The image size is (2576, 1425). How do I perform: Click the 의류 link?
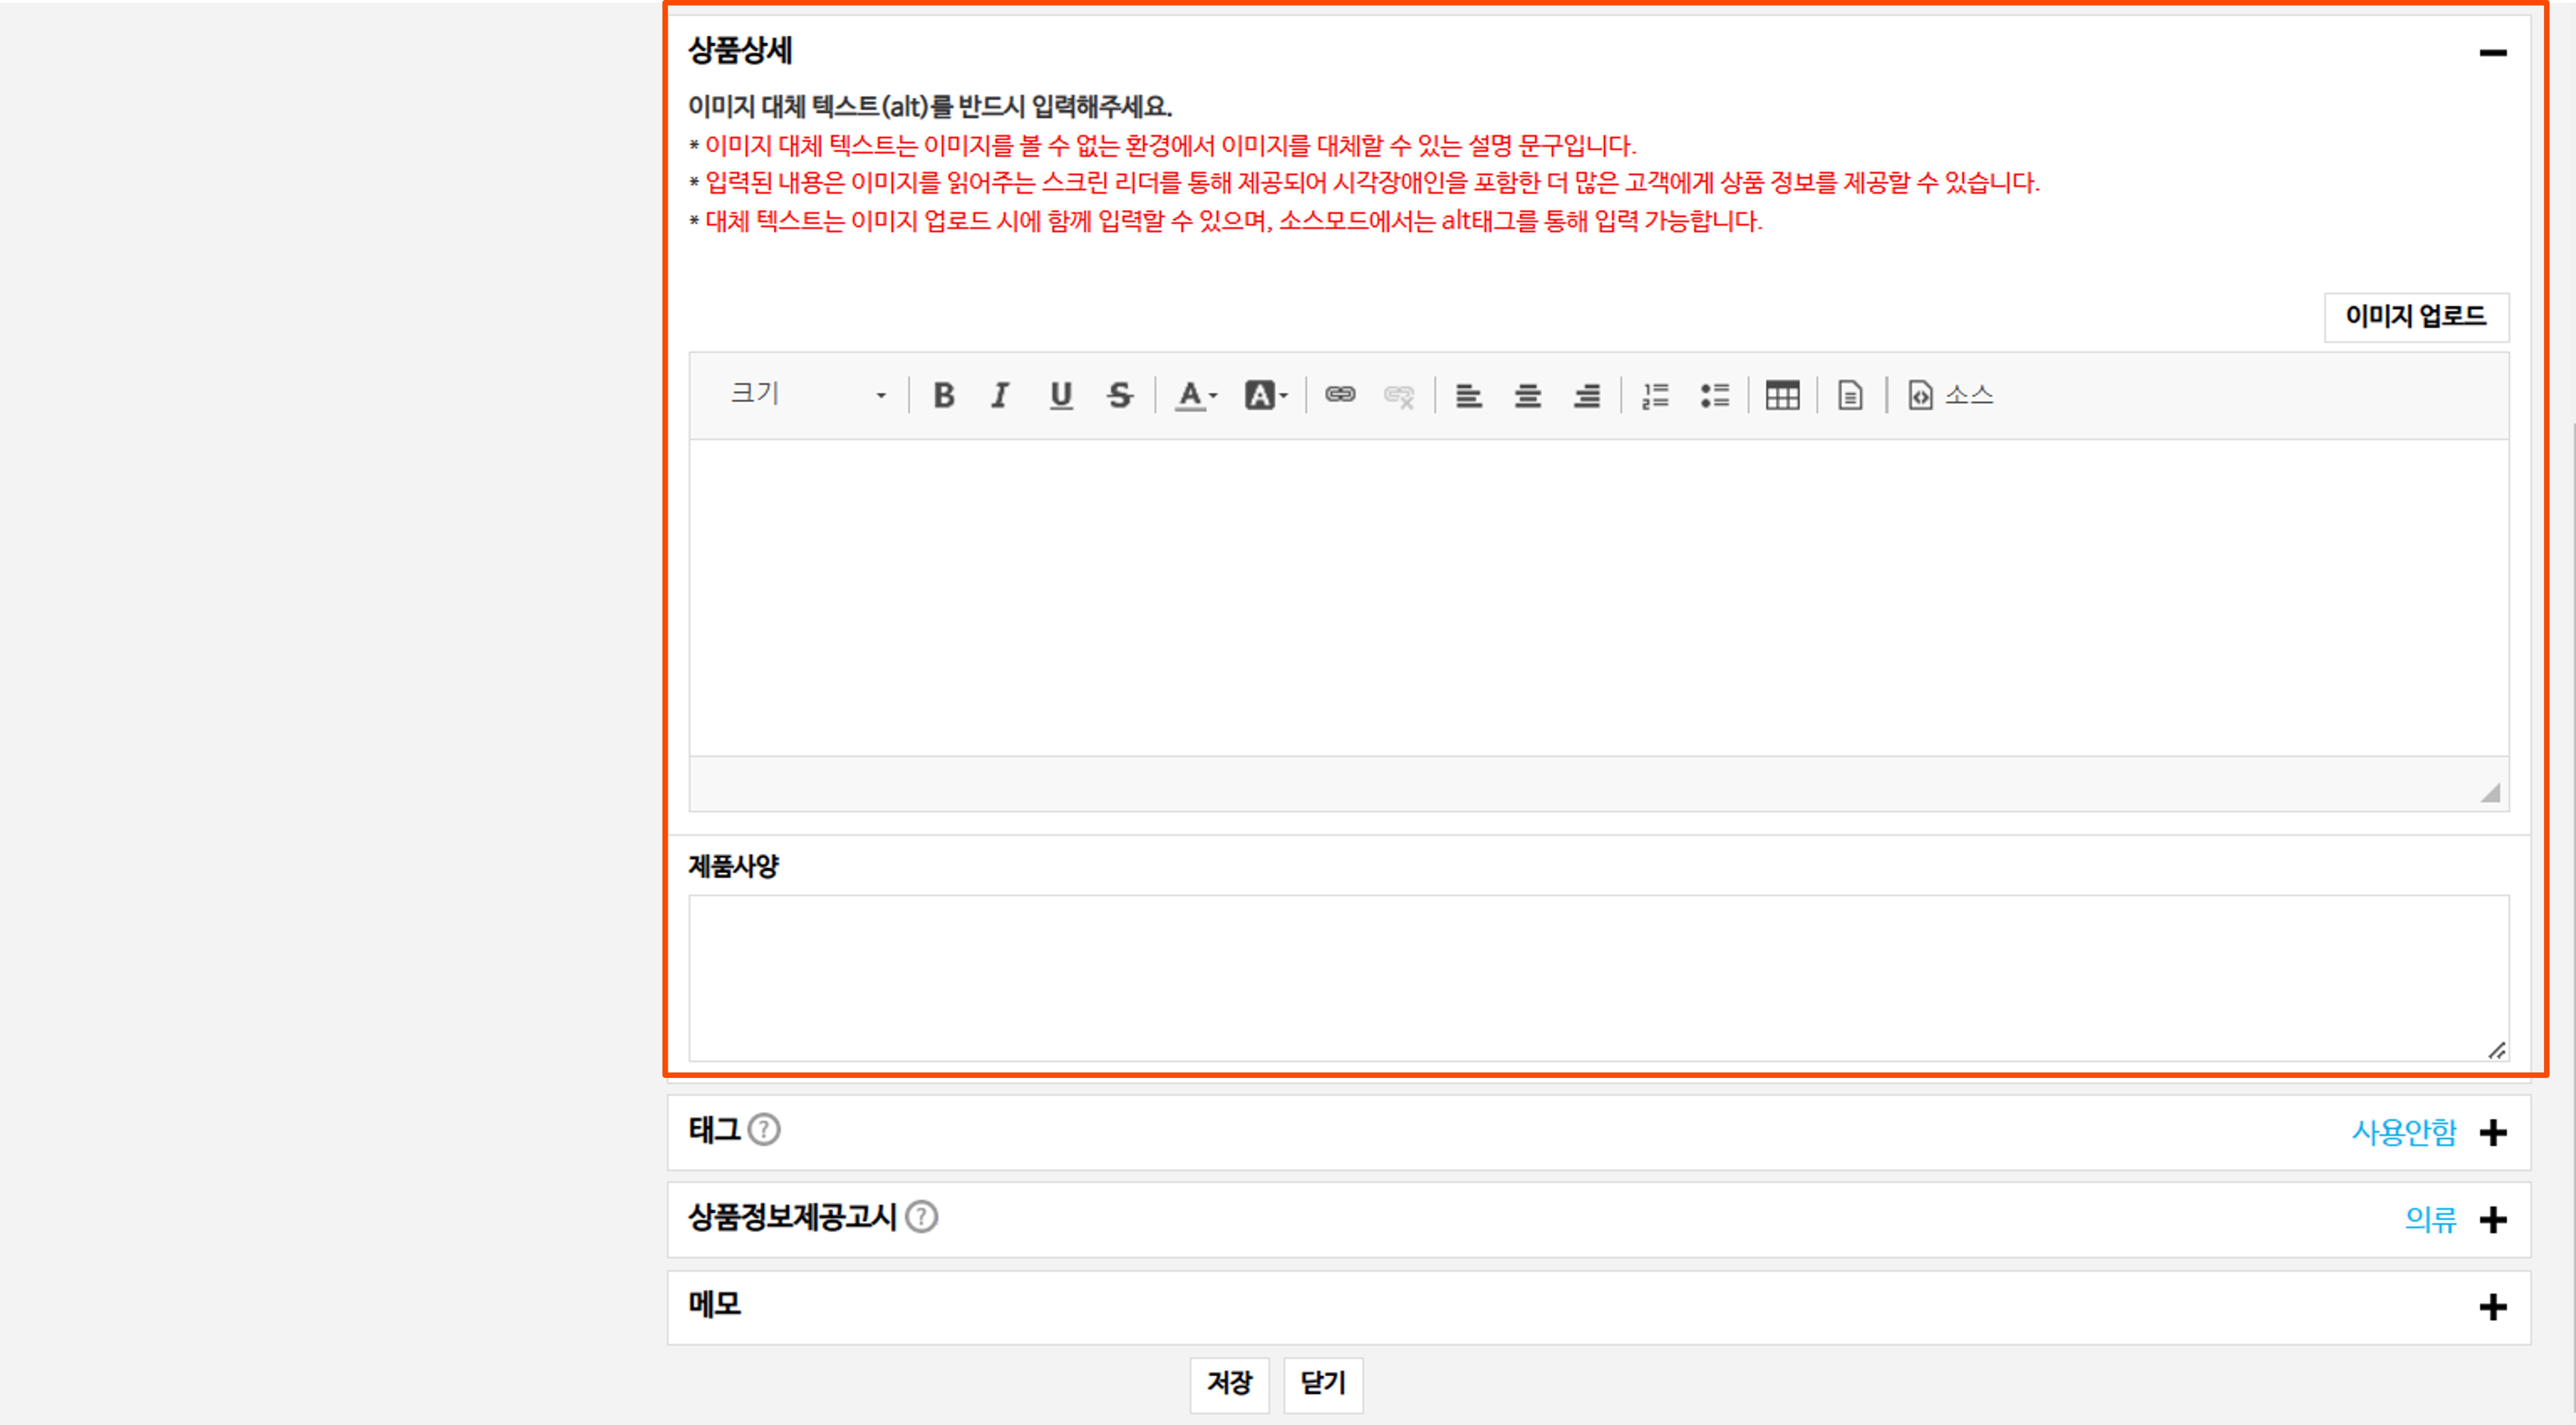2431,1219
